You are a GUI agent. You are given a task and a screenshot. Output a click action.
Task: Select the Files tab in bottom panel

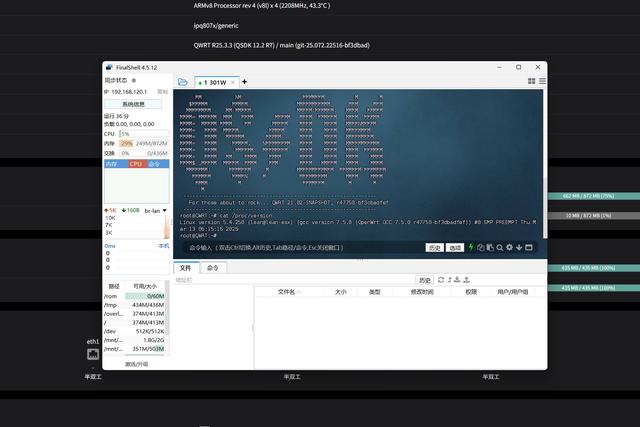pos(185,268)
